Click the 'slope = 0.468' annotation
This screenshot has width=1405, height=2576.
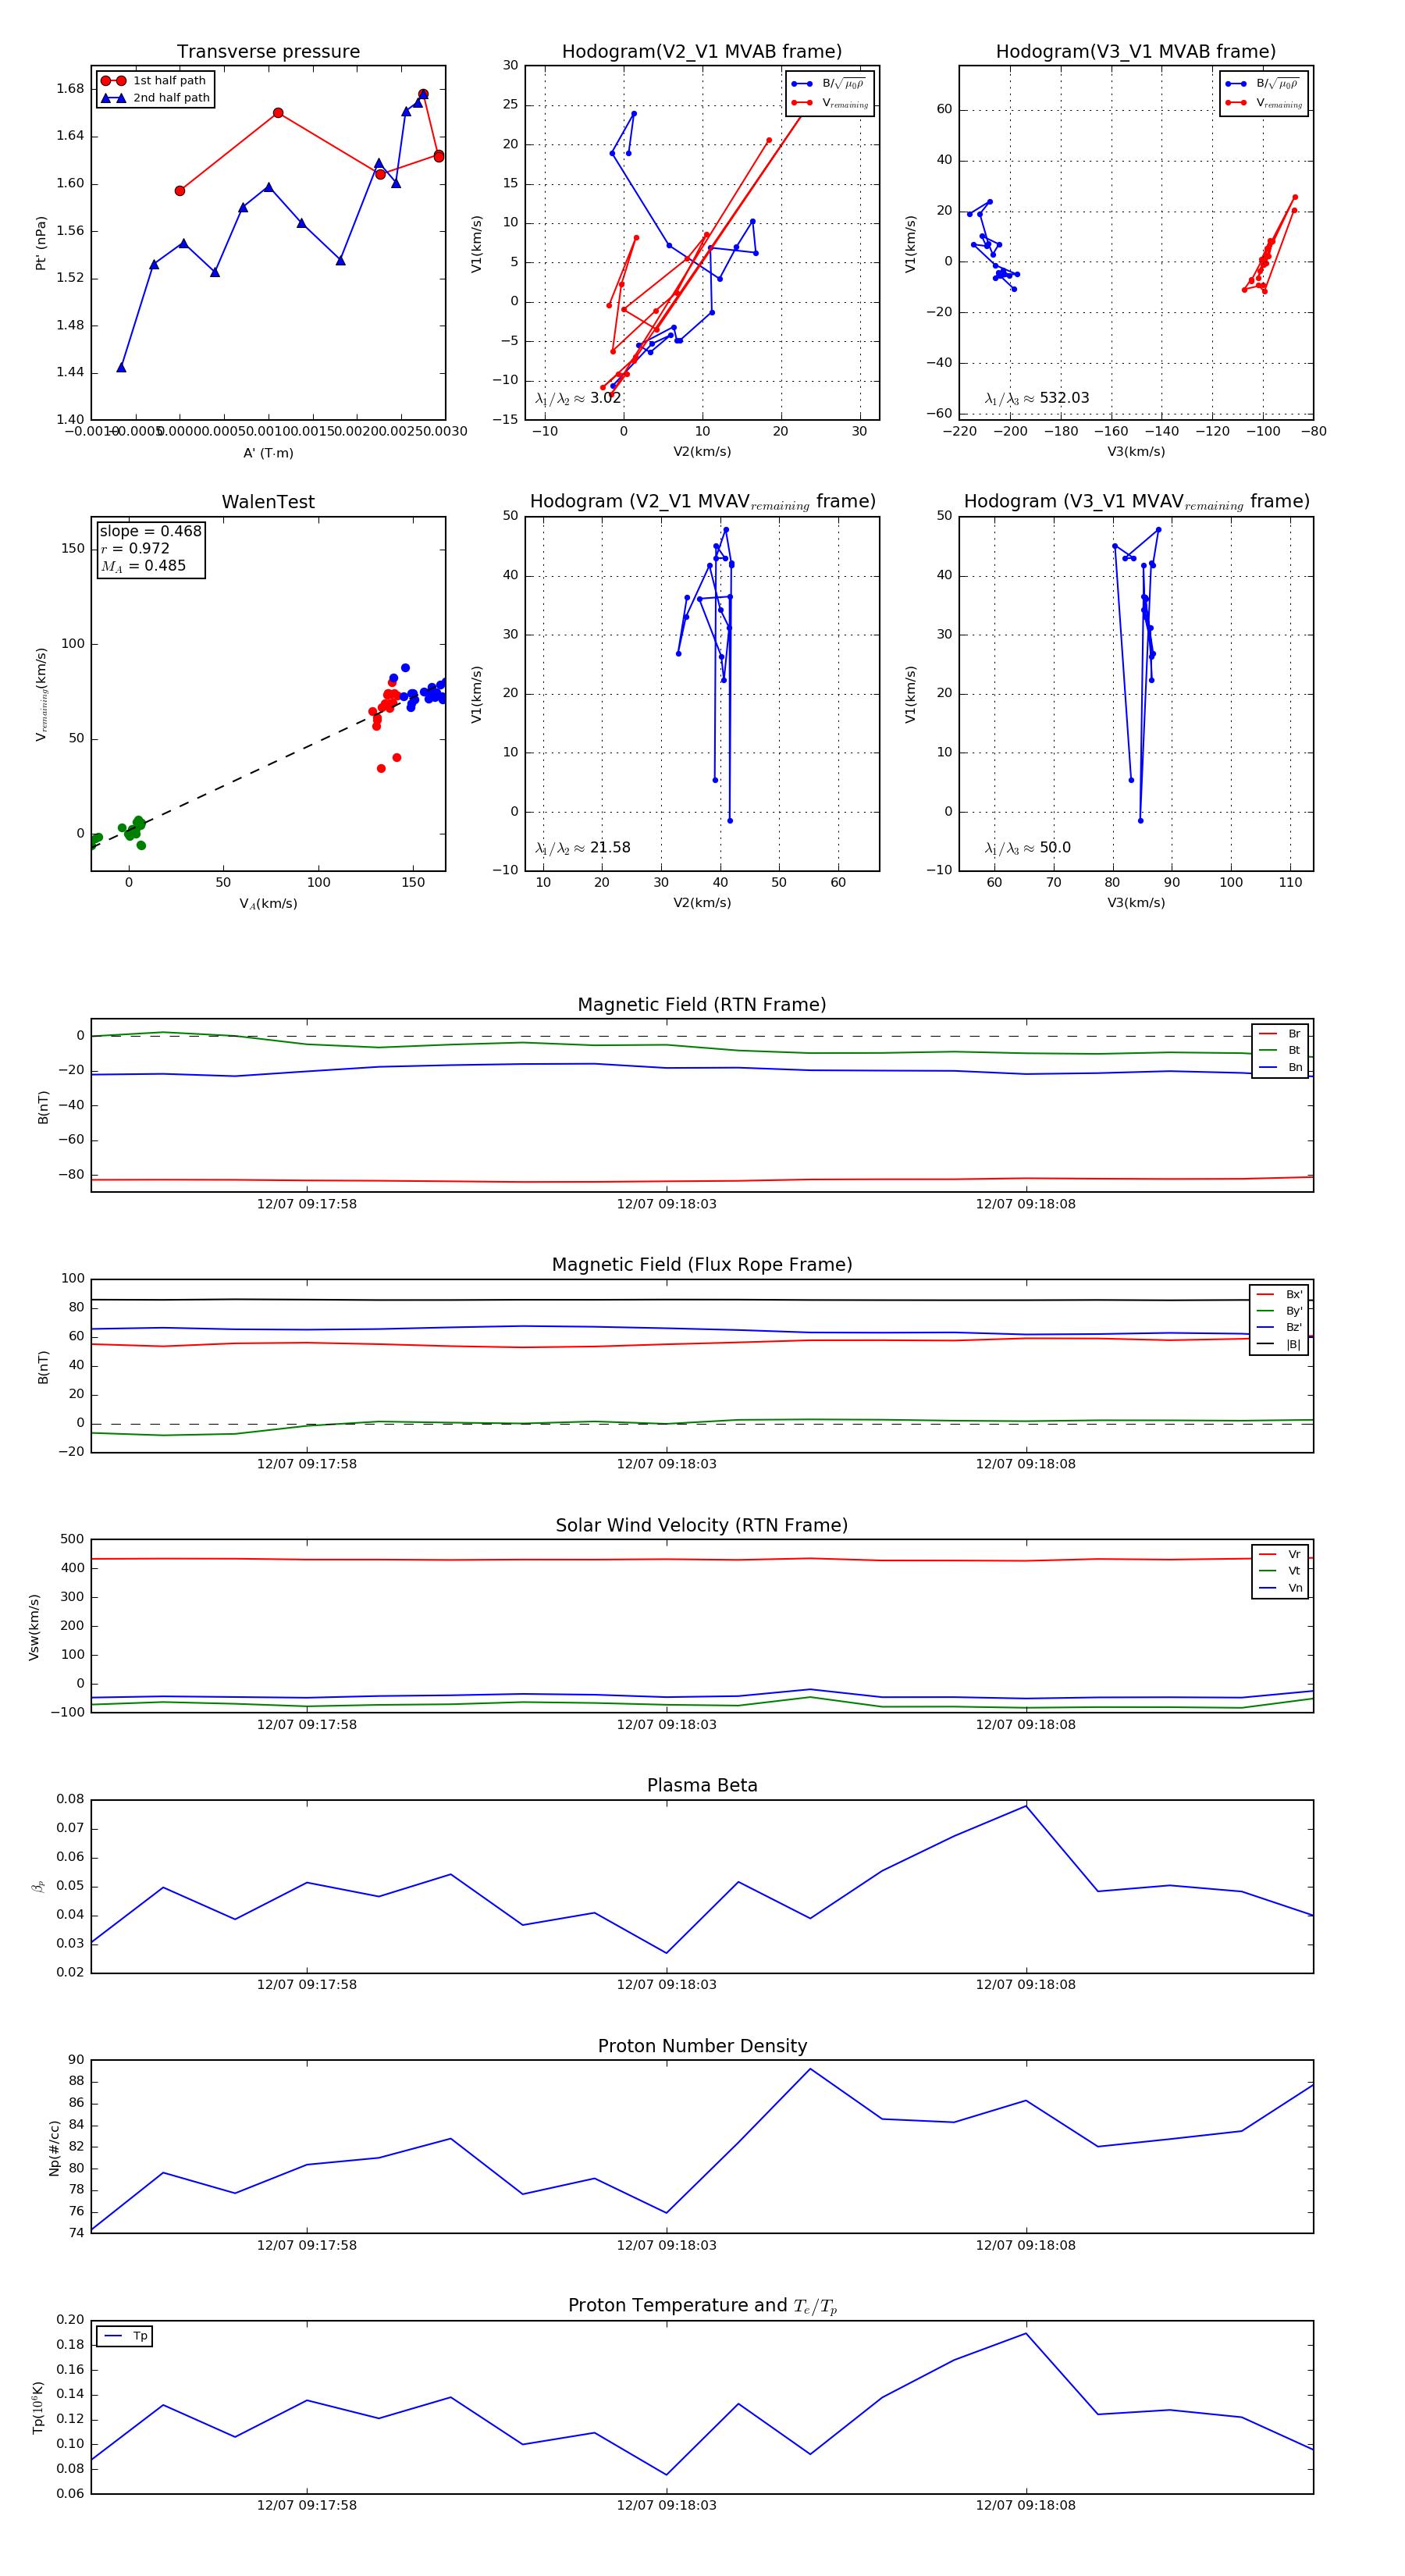(x=150, y=531)
